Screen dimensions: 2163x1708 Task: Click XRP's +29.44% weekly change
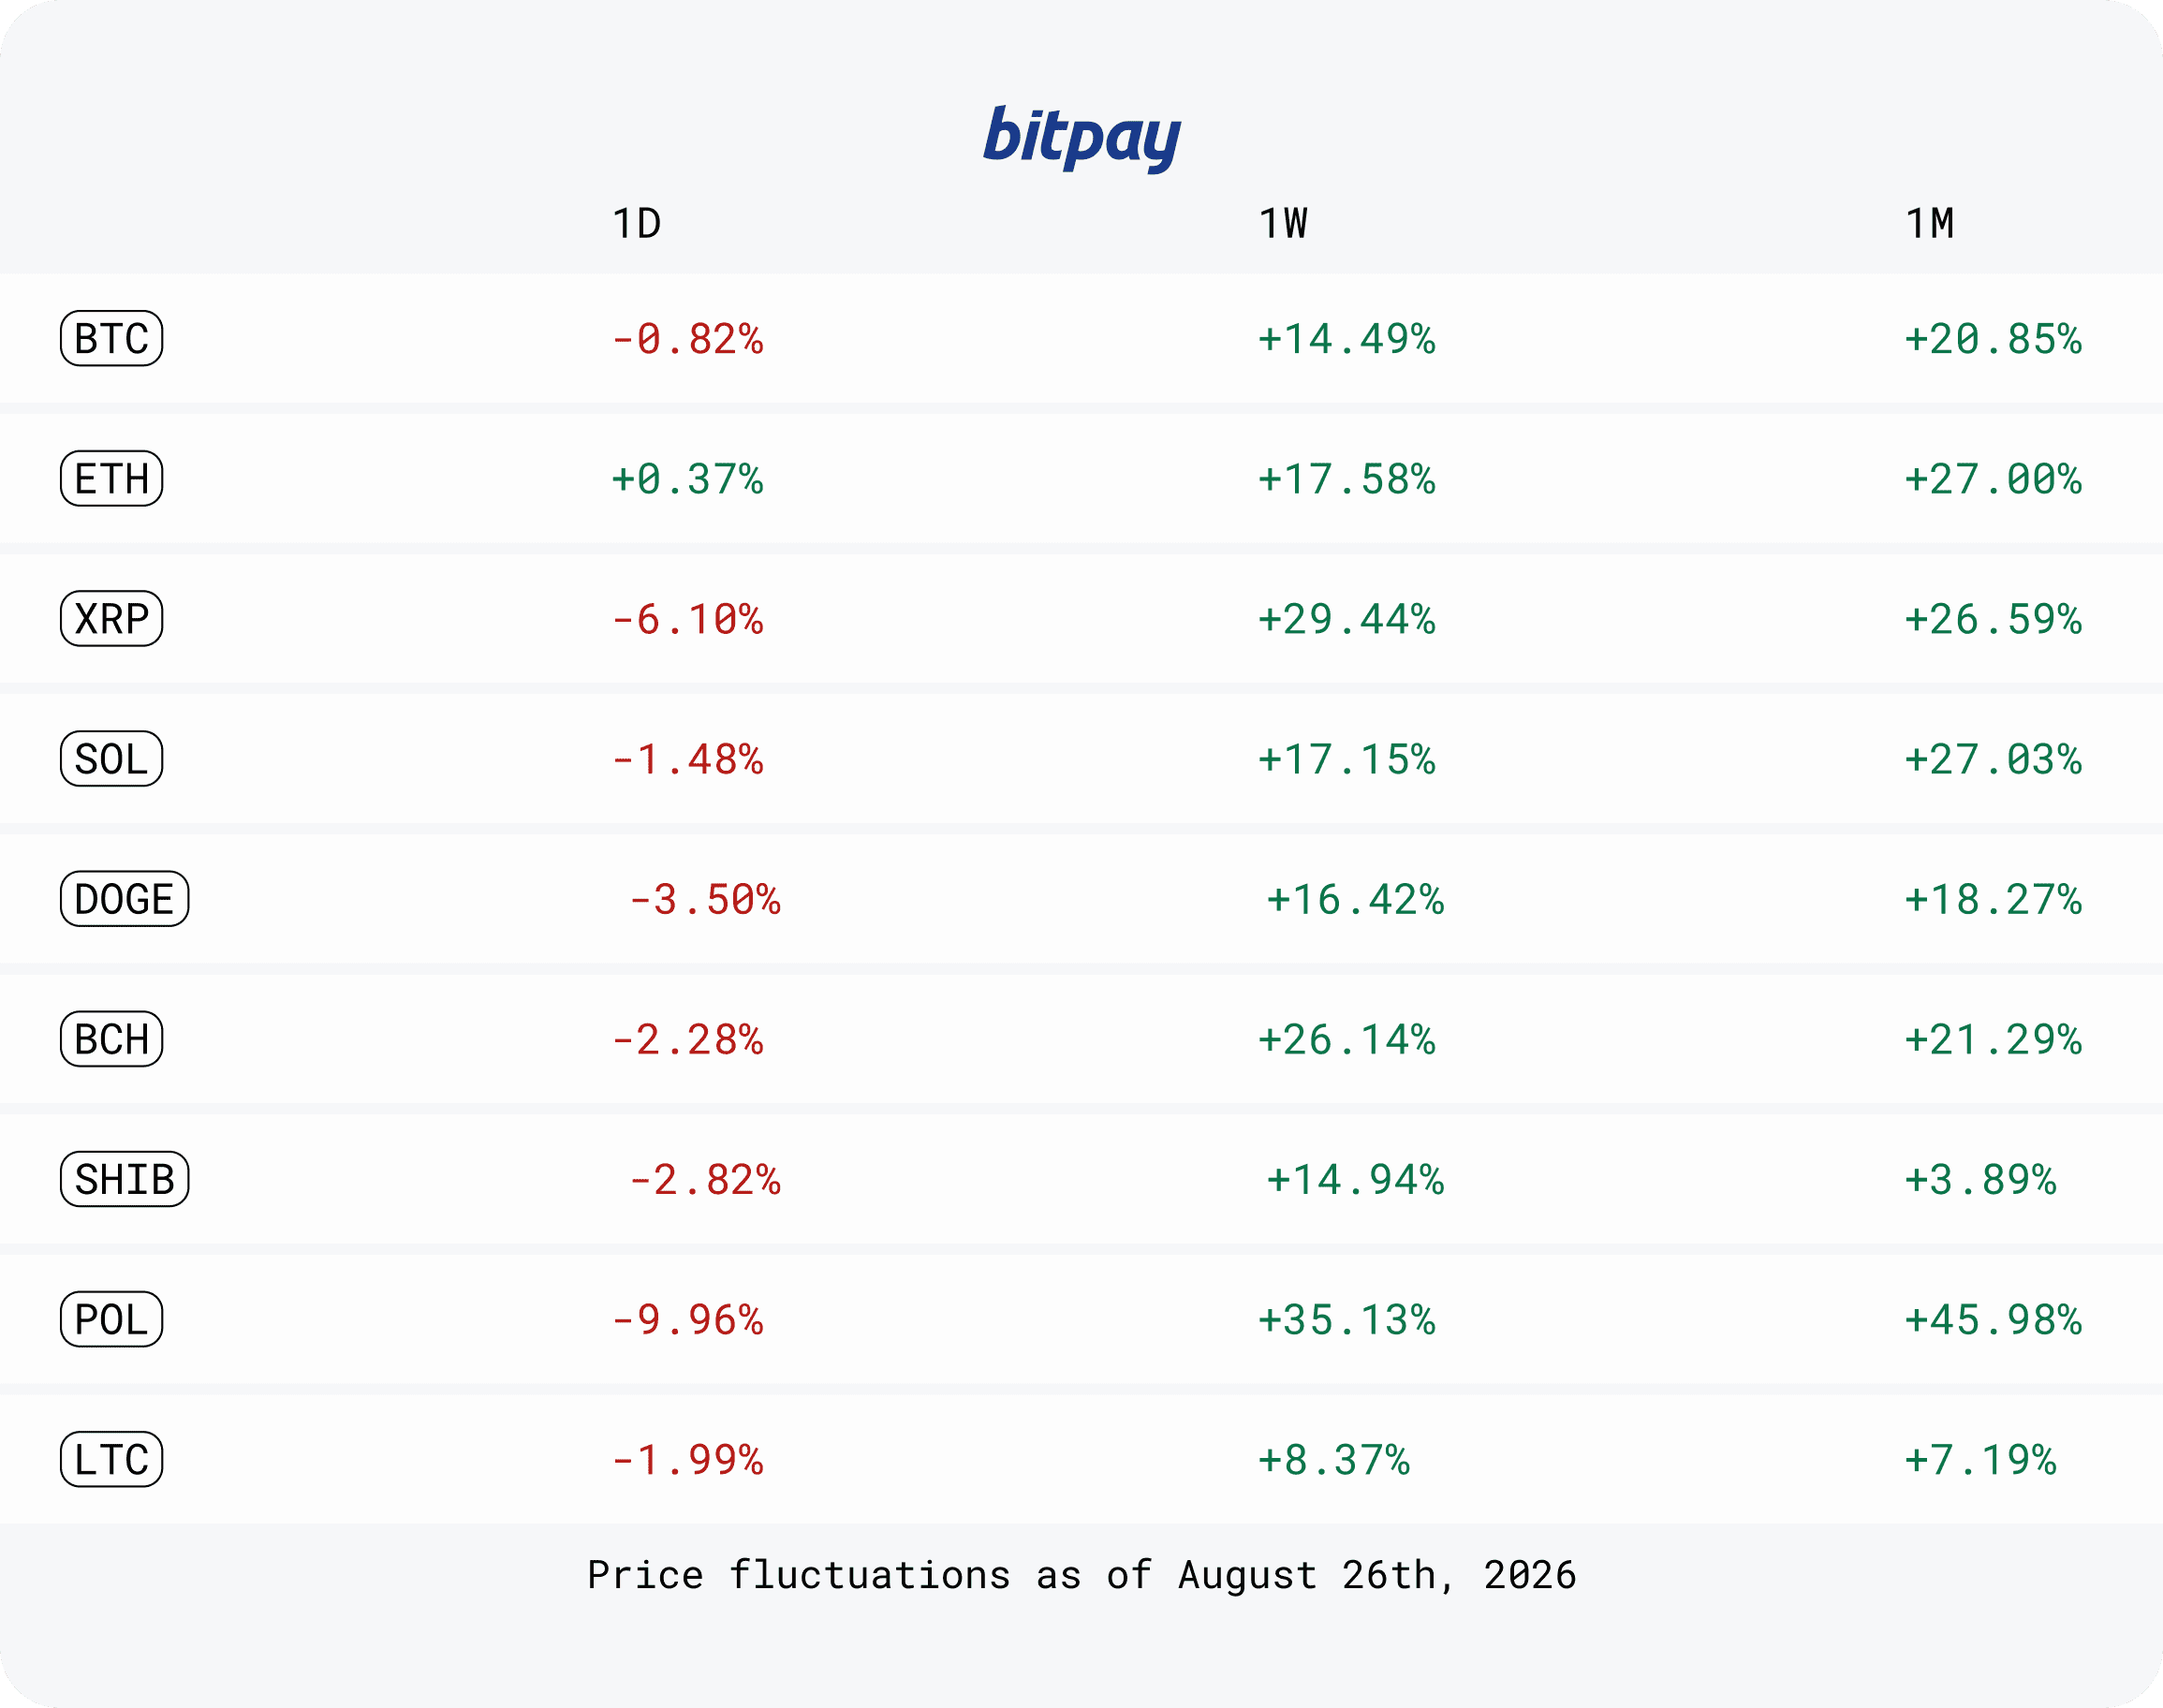pyautogui.click(x=1346, y=619)
